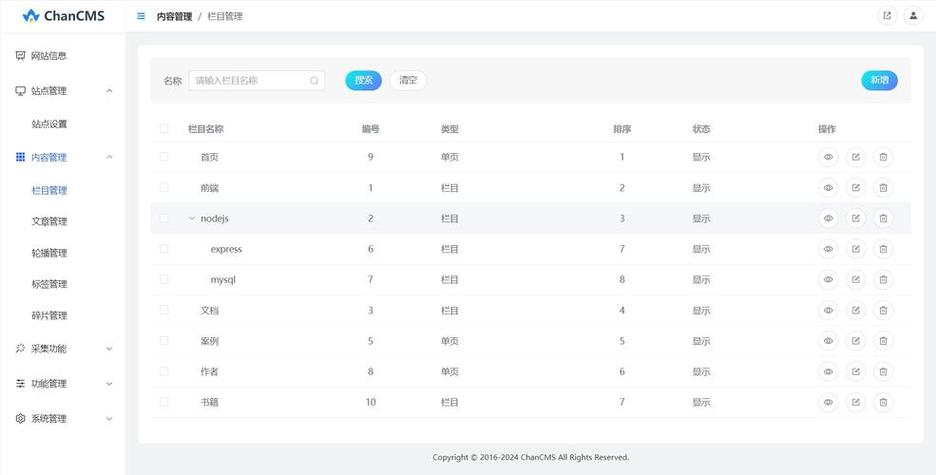Open 文章管理 in the sidebar
Viewport: 936px width, 475px height.
pyautogui.click(x=50, y=221)
